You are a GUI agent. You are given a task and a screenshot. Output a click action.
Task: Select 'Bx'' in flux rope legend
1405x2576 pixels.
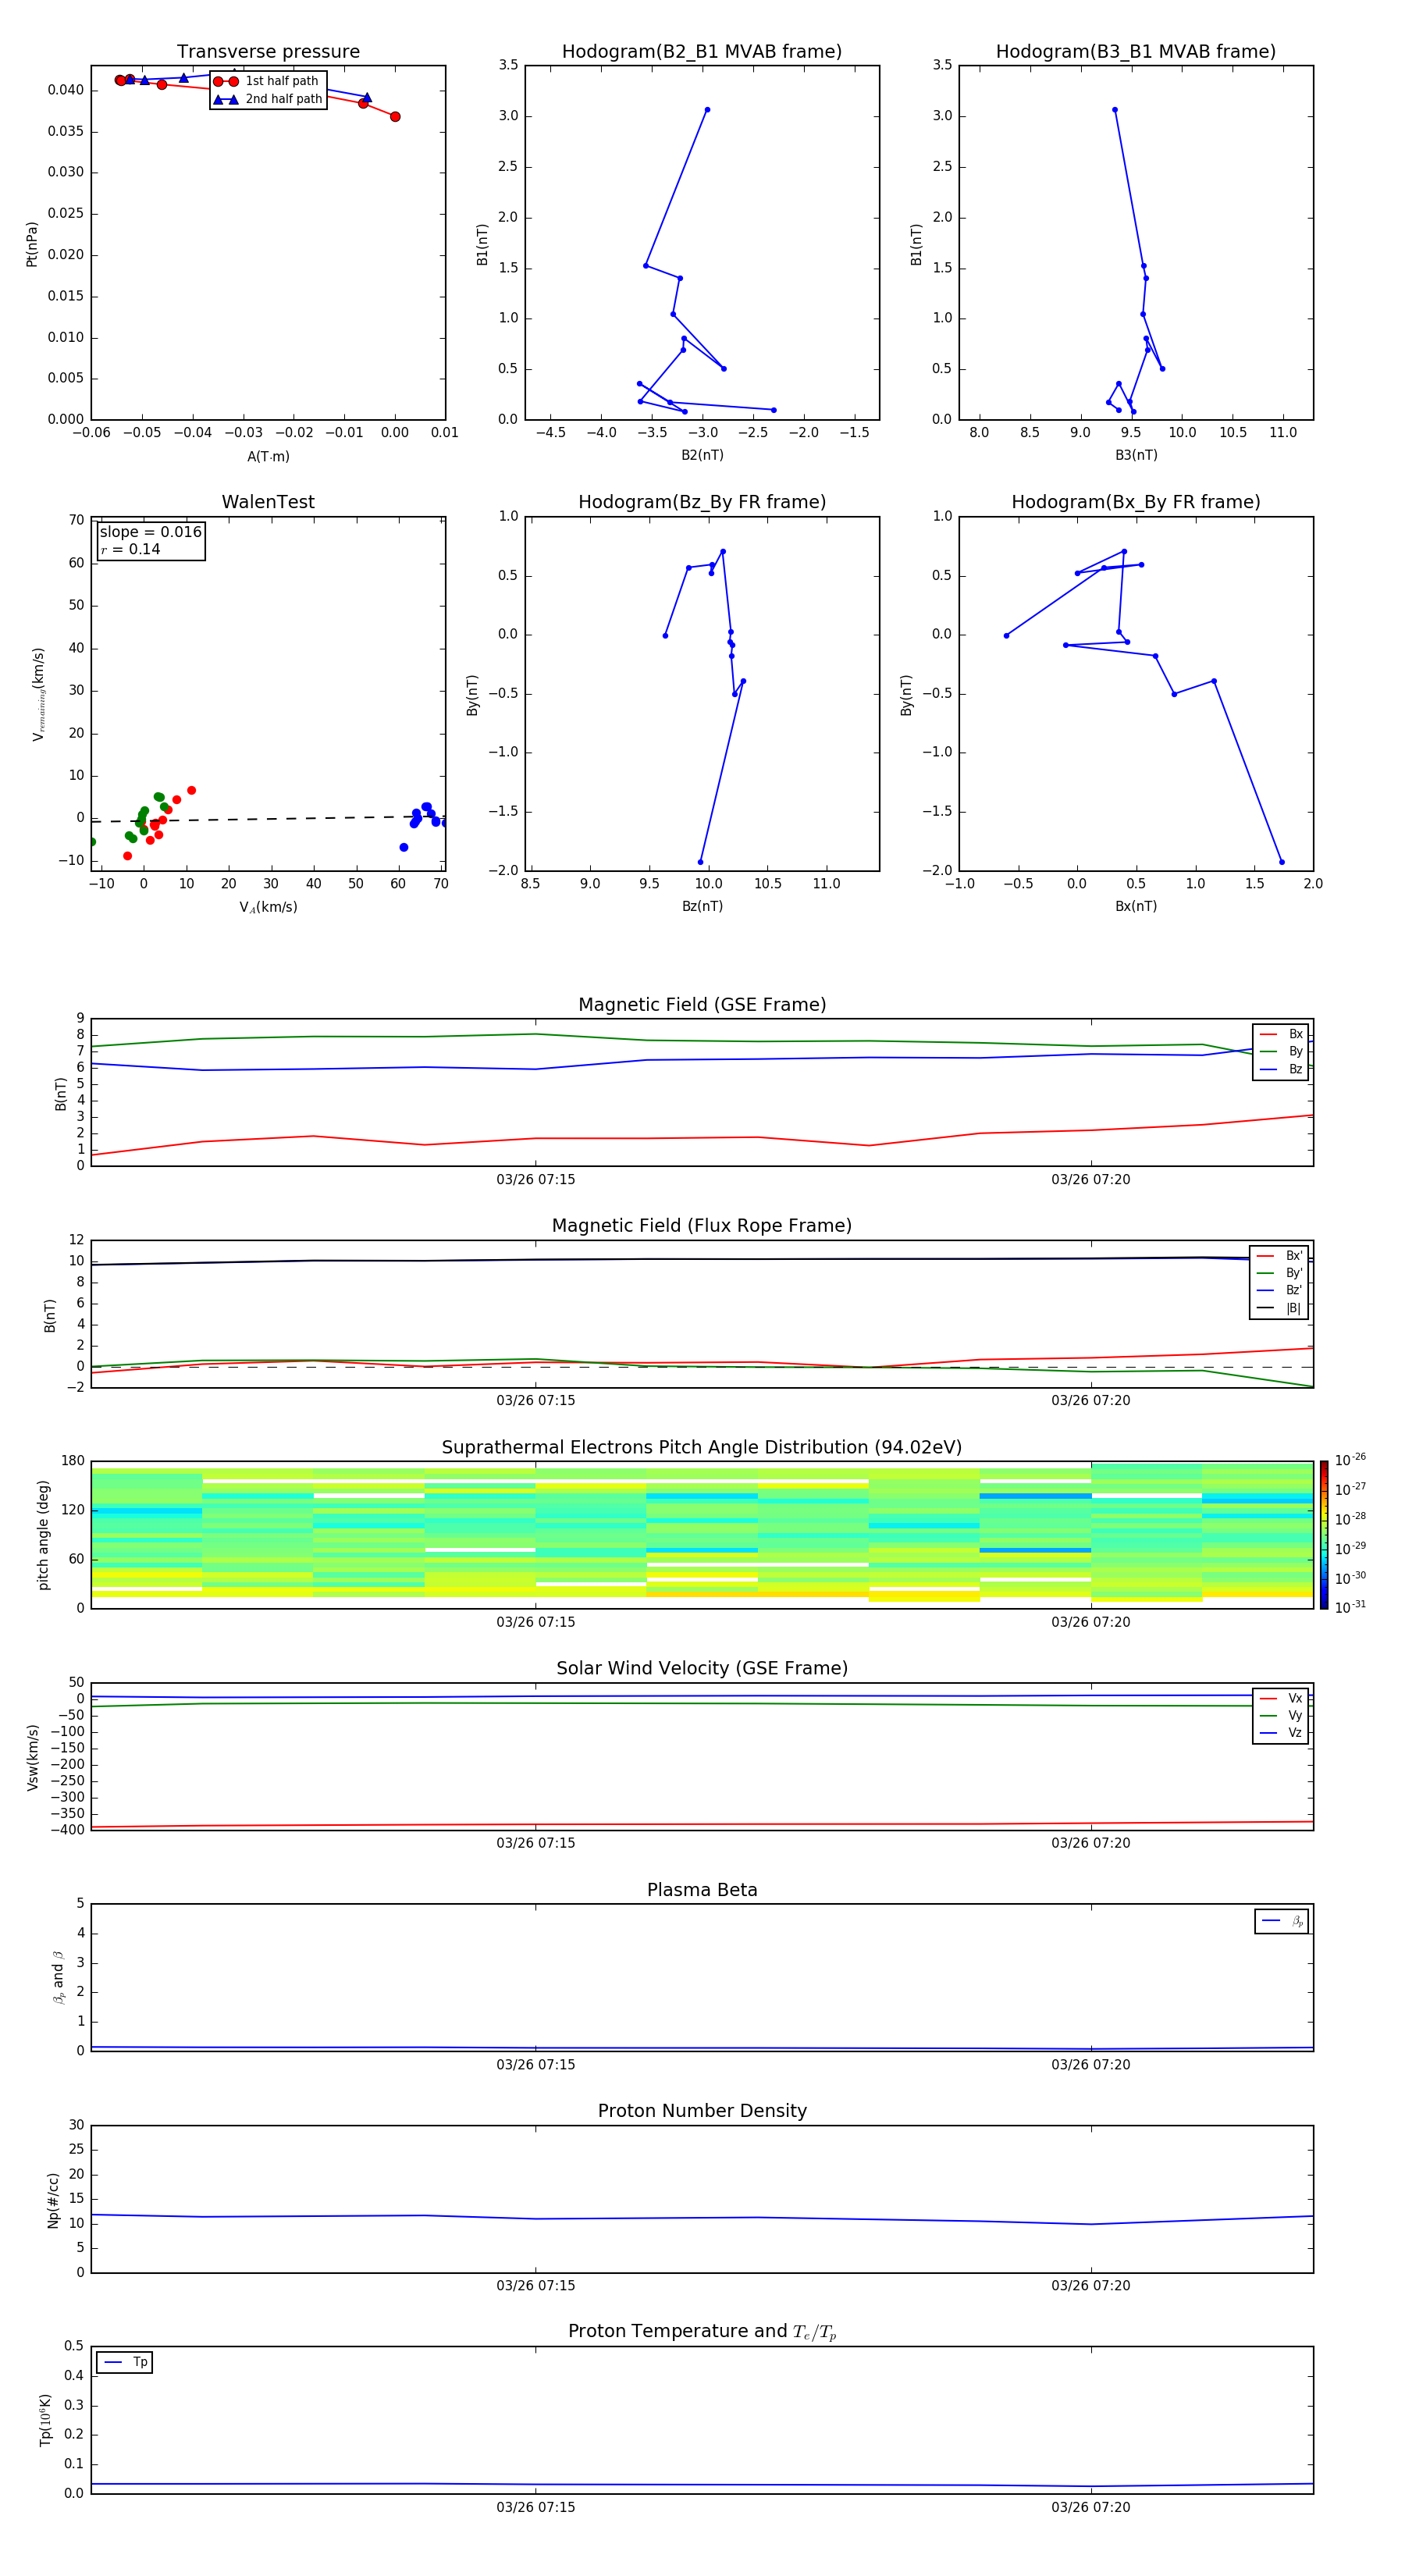click(1280, 1256)
